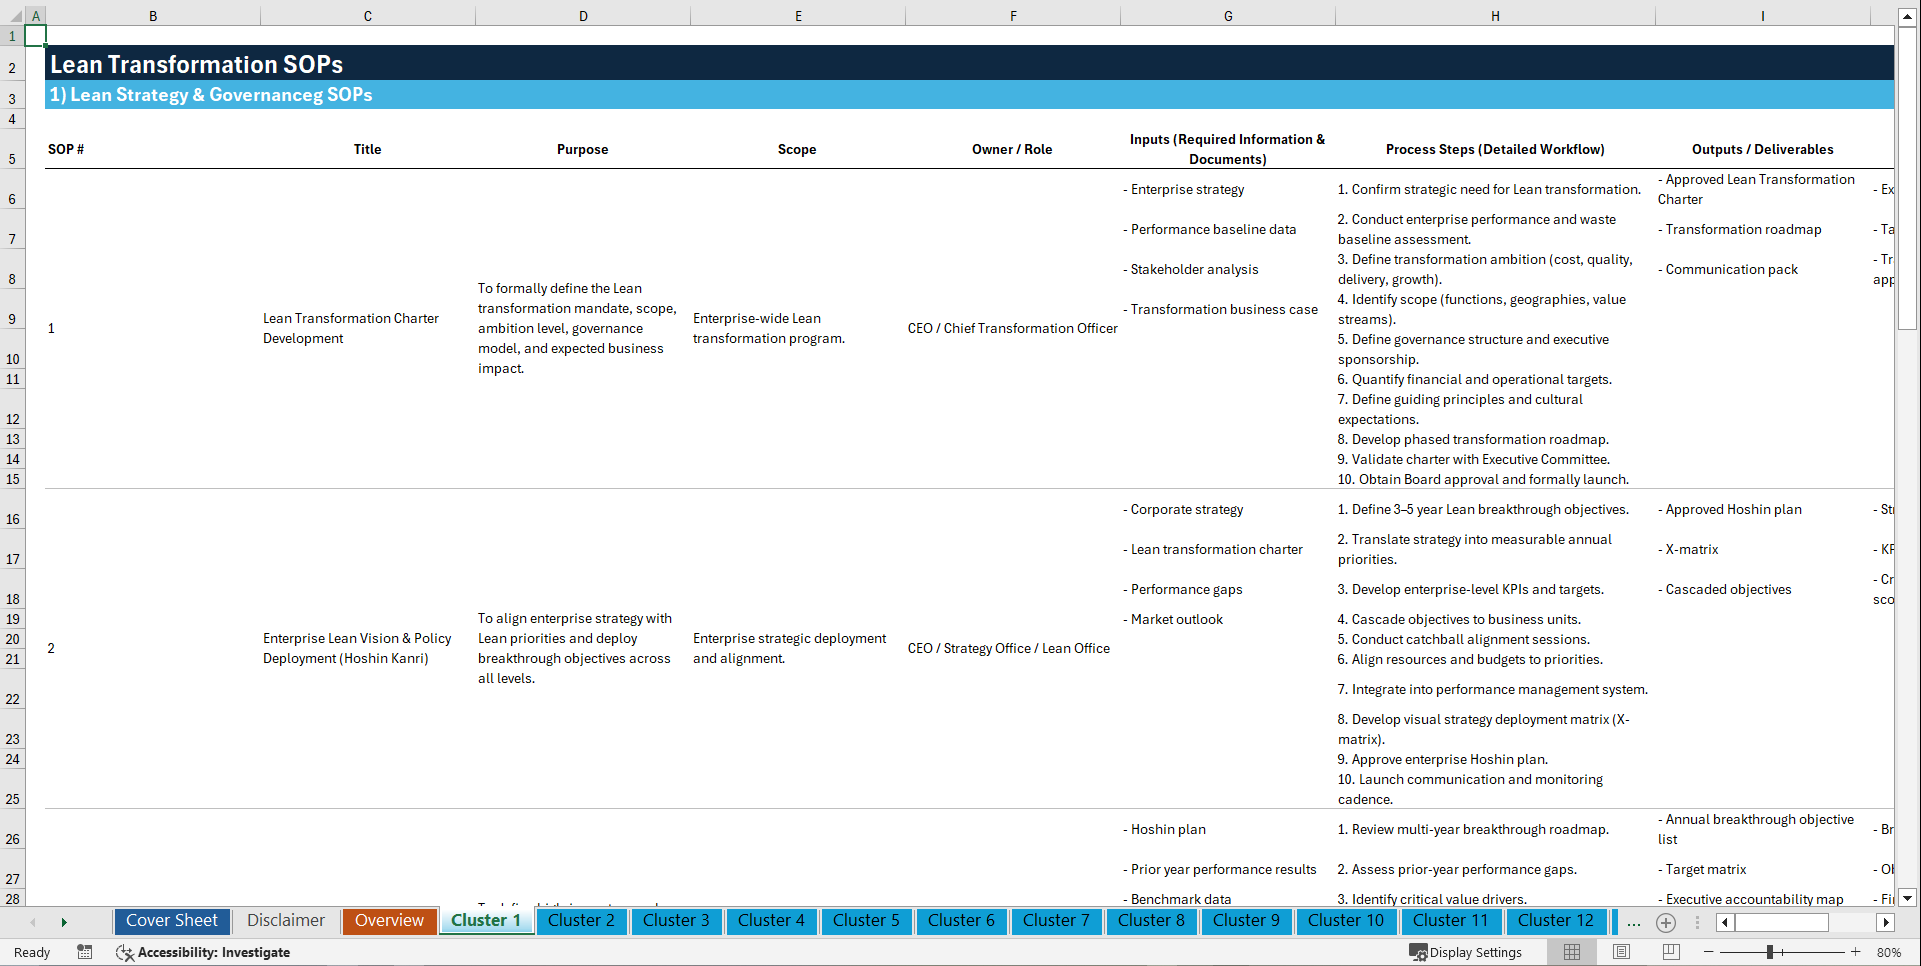Image resolution: width=1921 pixels, height=966 pixels.
Task: Open the column A header dropdown area
Action: pos(36,16)
